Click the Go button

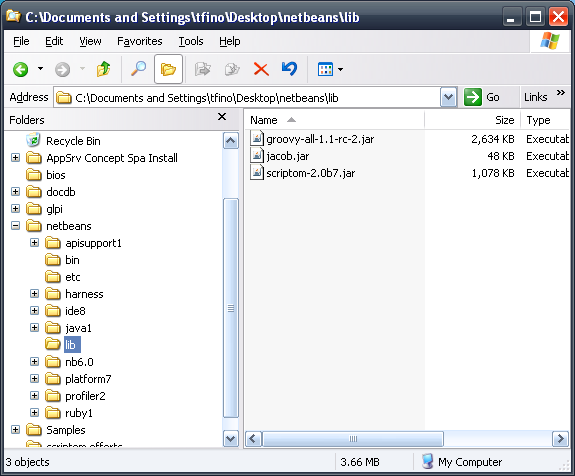point(482,97)
